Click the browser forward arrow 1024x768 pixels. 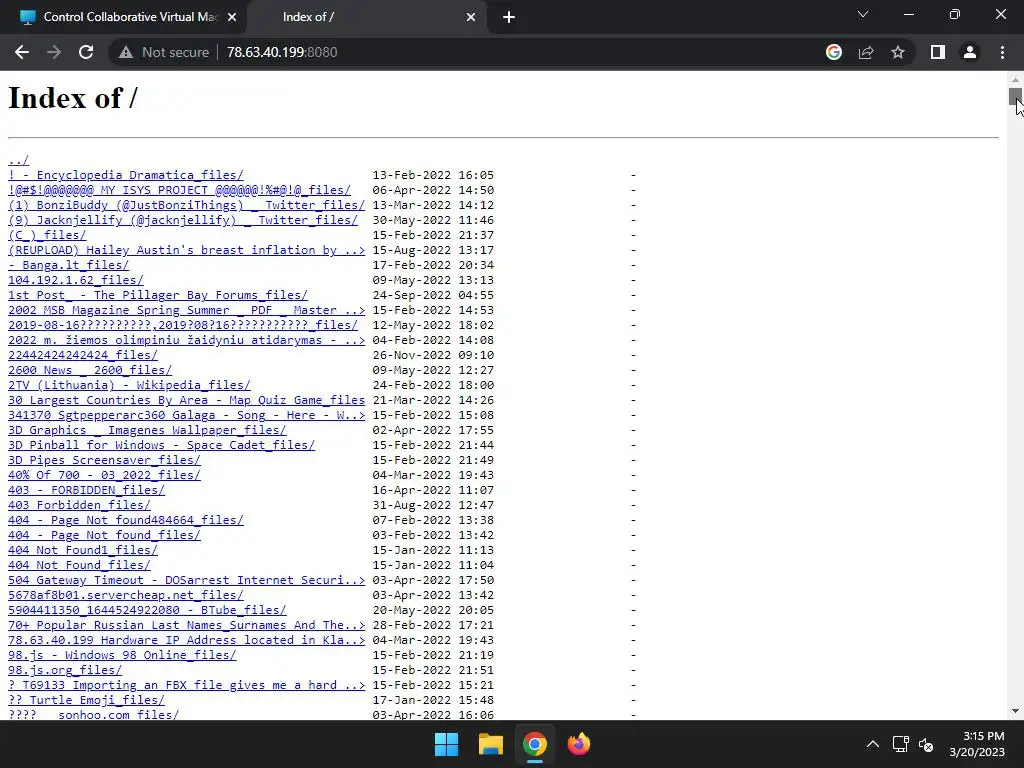pos(54,52)
